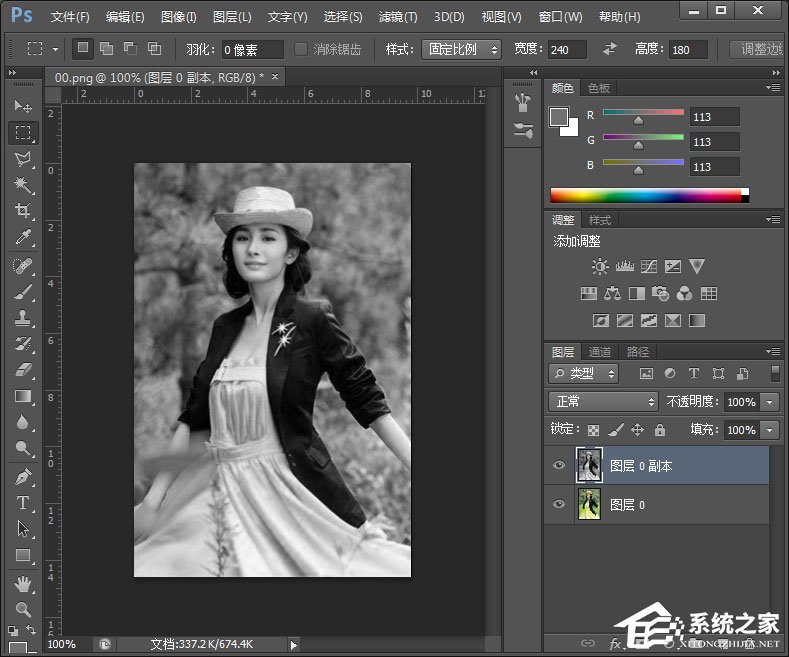
Task: Click the color spectrum ramp bar
Action: [645, 195]
